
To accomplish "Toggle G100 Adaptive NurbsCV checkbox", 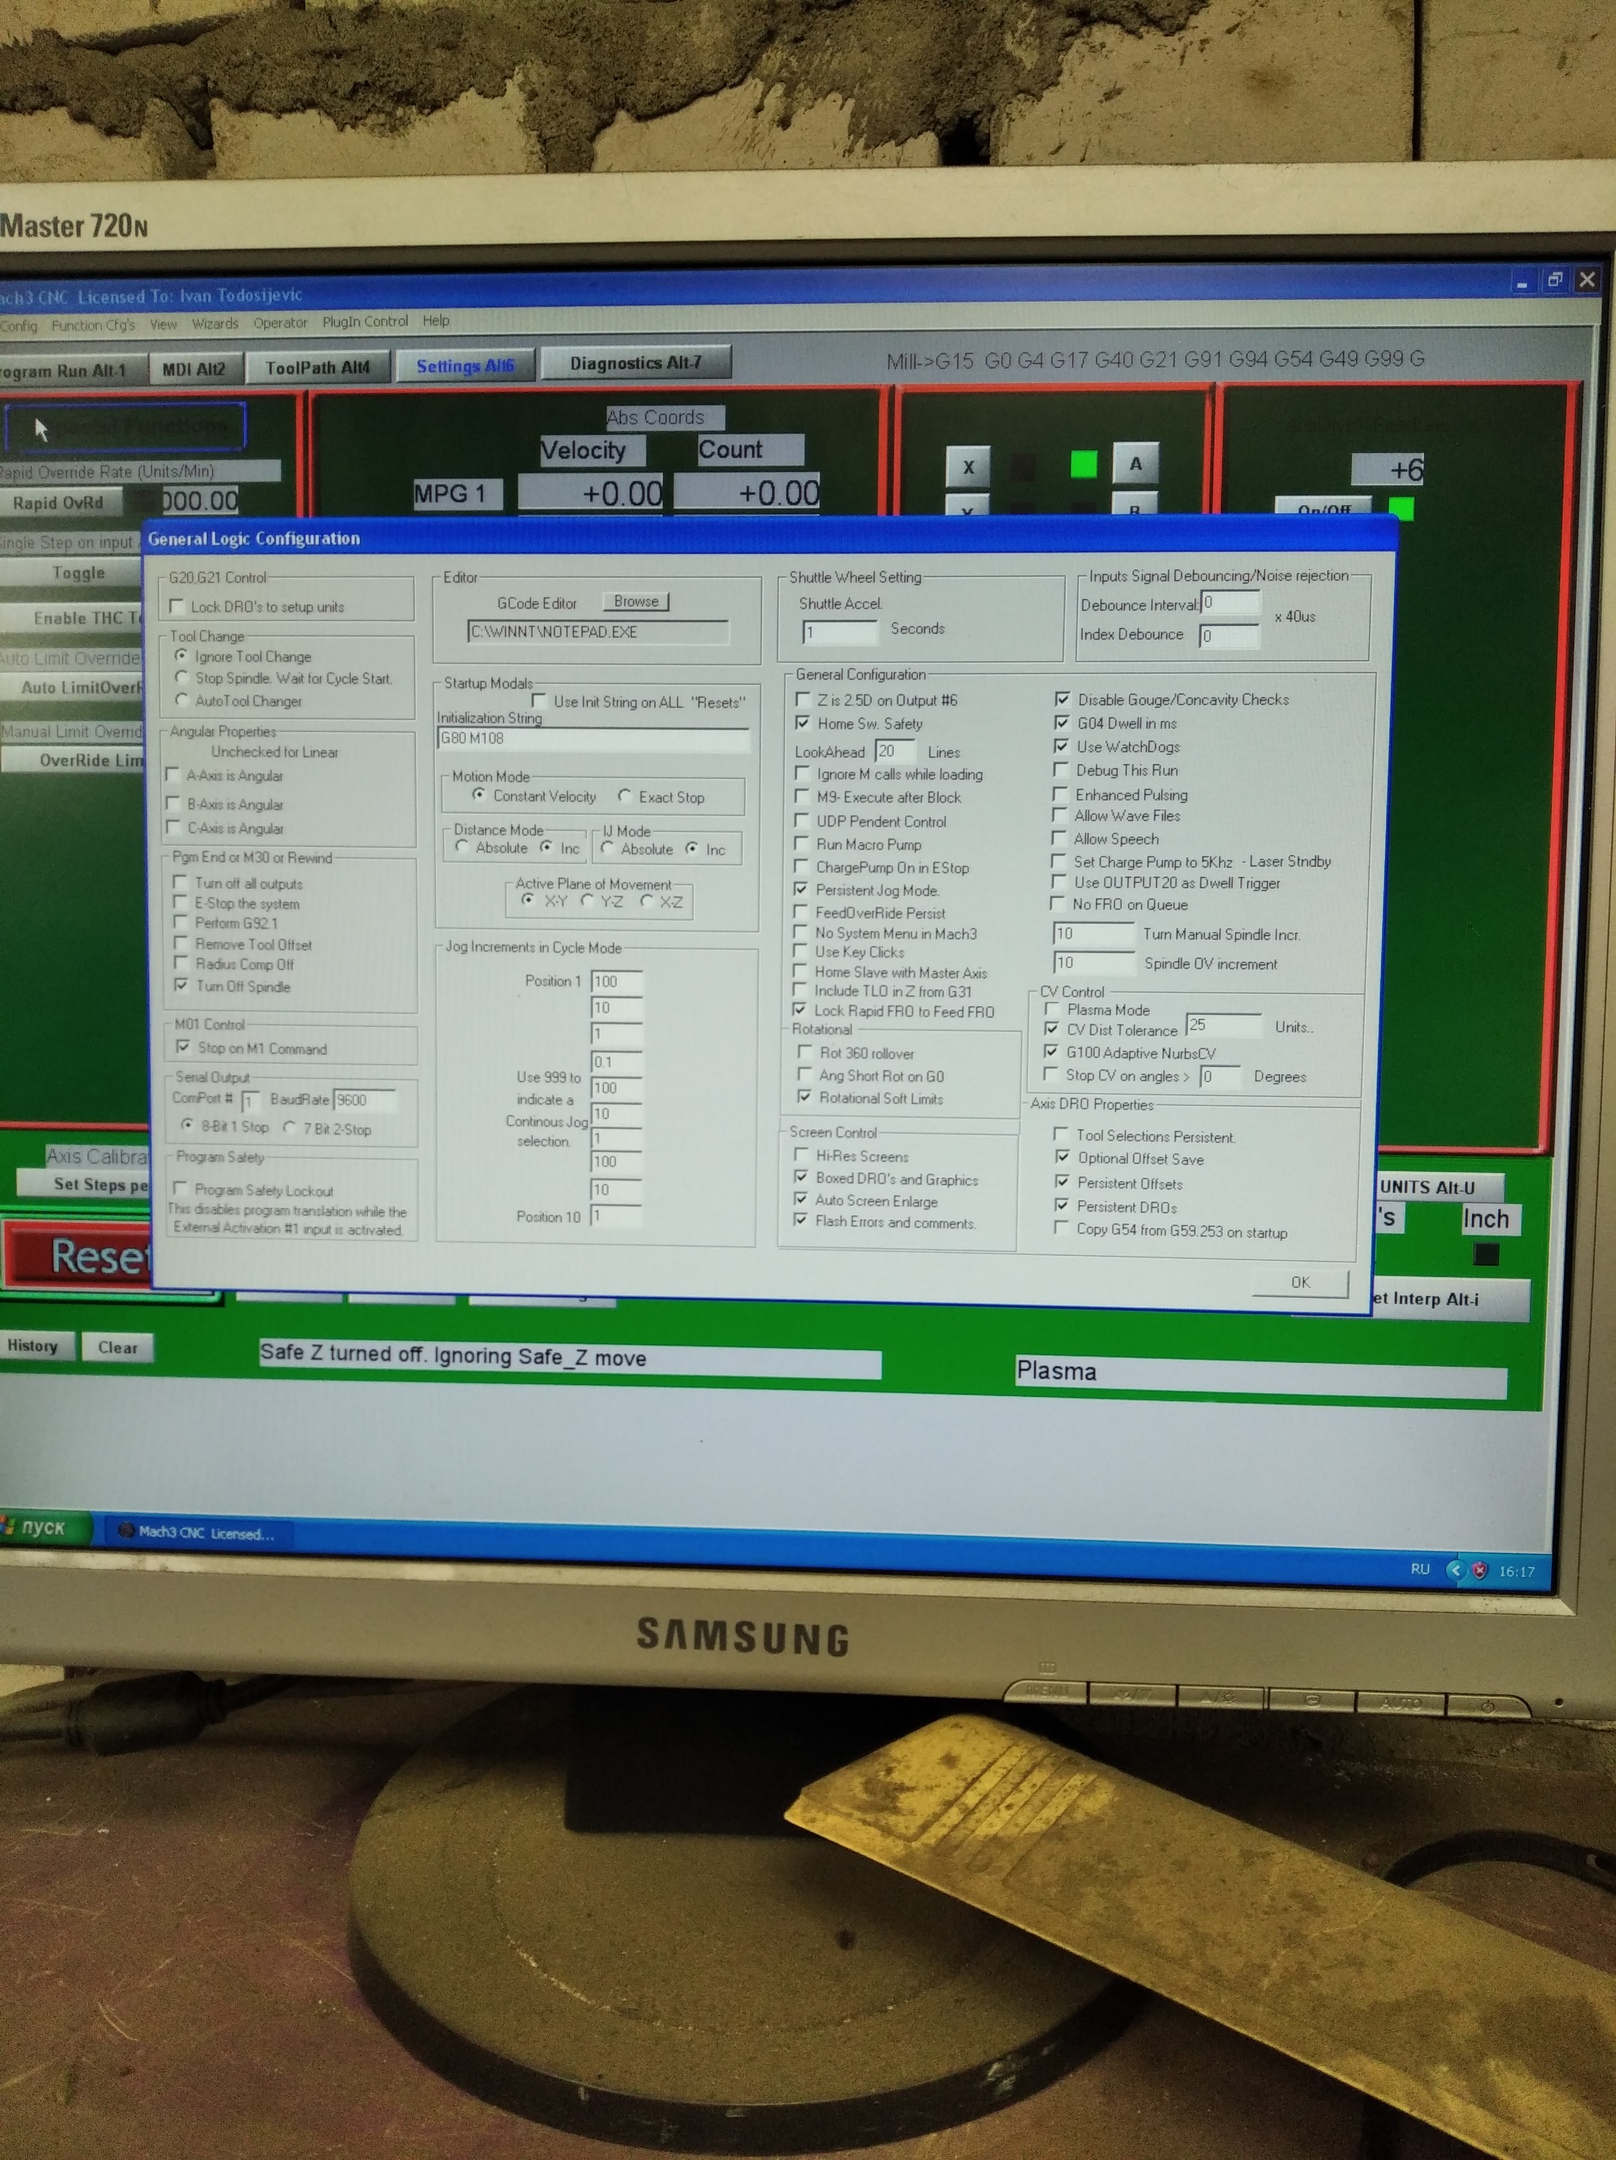I will 1051,1051.
